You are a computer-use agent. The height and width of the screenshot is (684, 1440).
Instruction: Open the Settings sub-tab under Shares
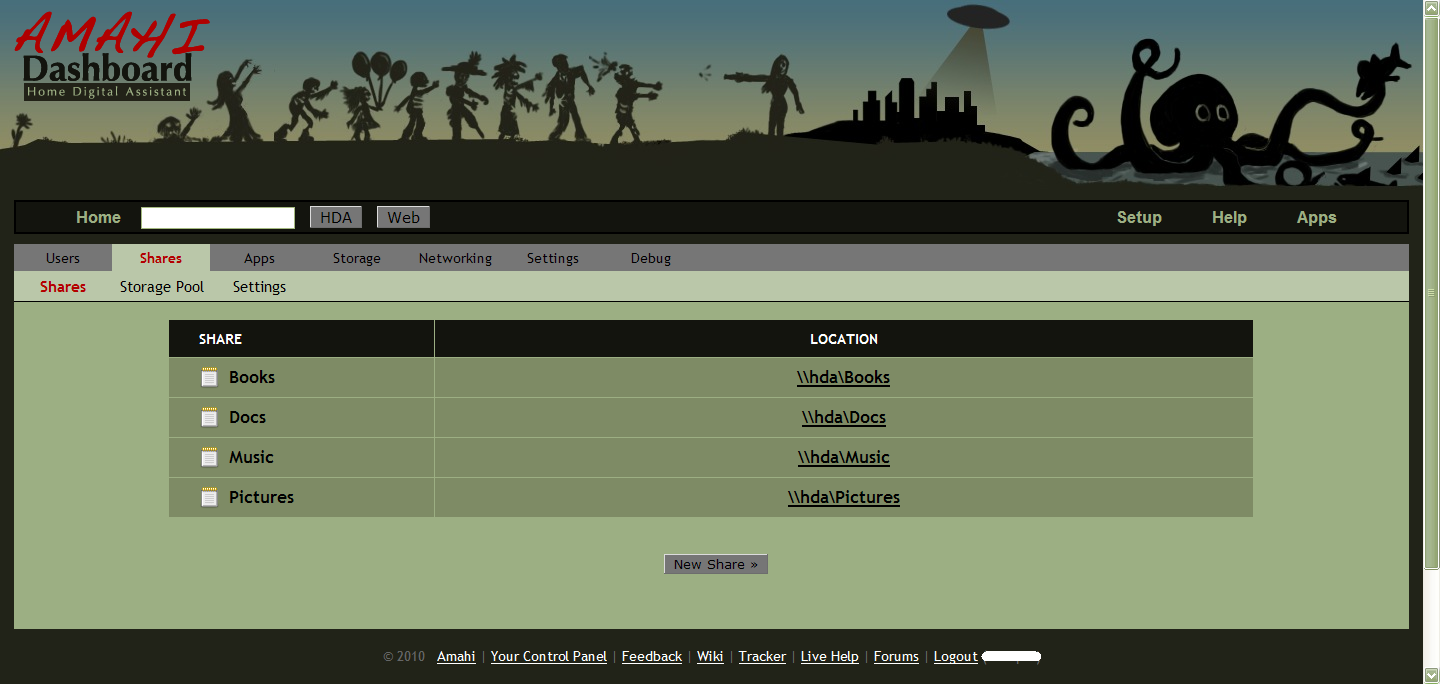(x=259, y=287)
